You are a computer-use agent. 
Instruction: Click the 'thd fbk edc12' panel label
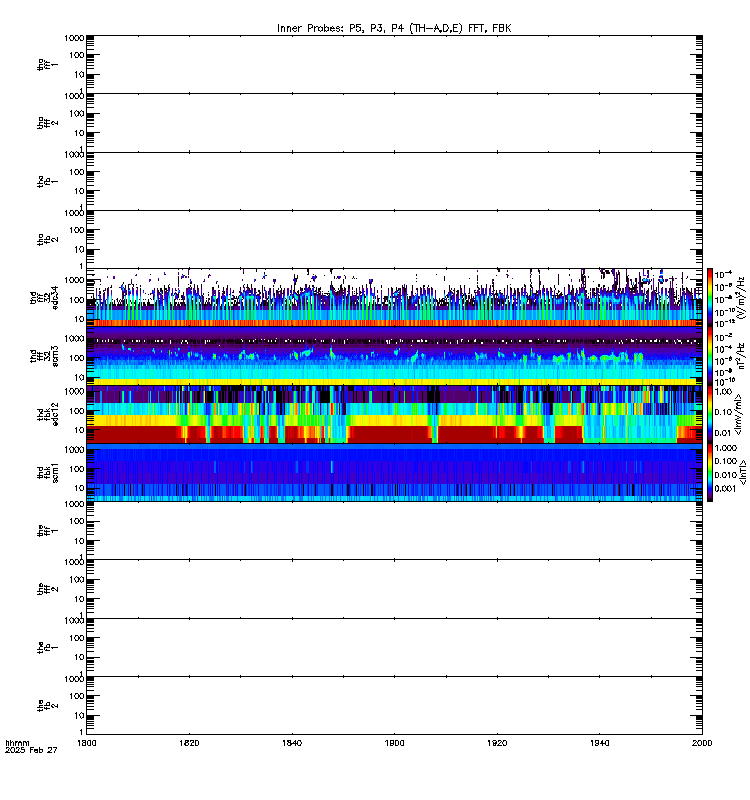(x=47, y=414)
